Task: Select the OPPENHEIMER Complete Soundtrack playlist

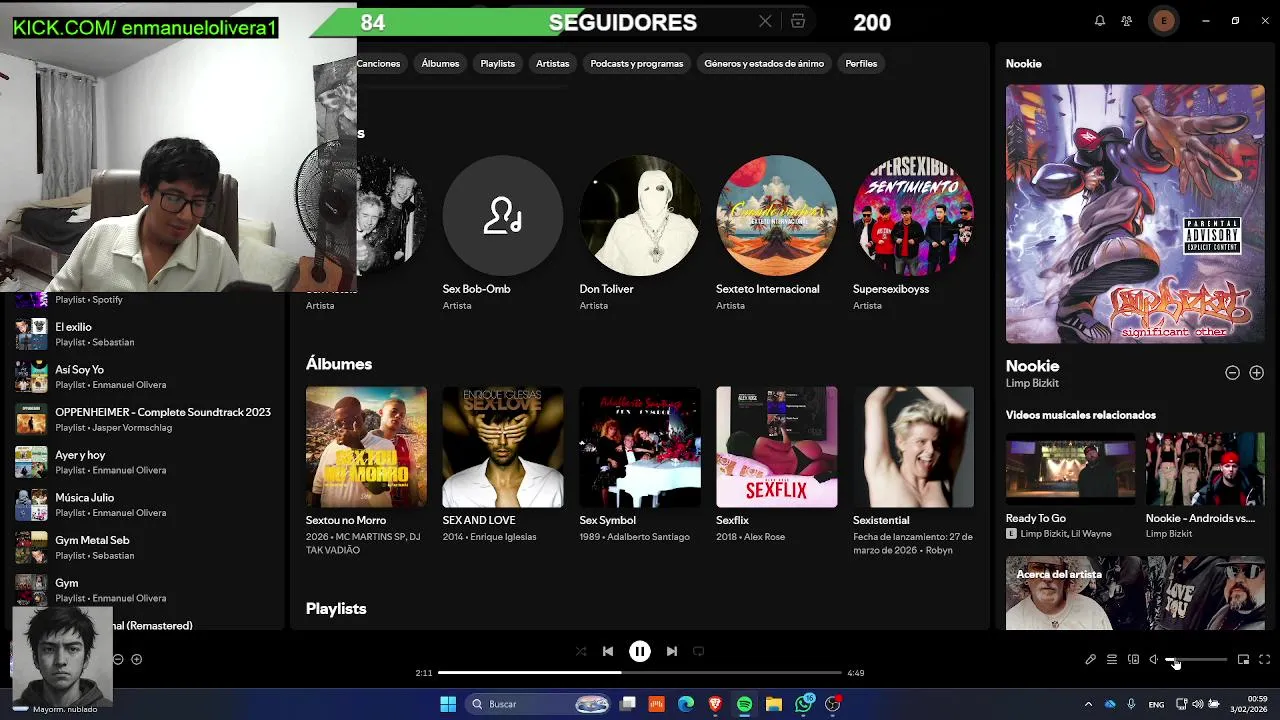Action: point(145,419)
